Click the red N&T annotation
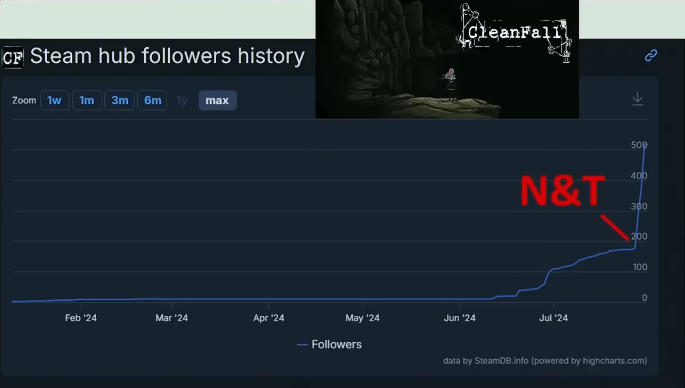This screenshot has height=388, width=685. coord(563,191)
